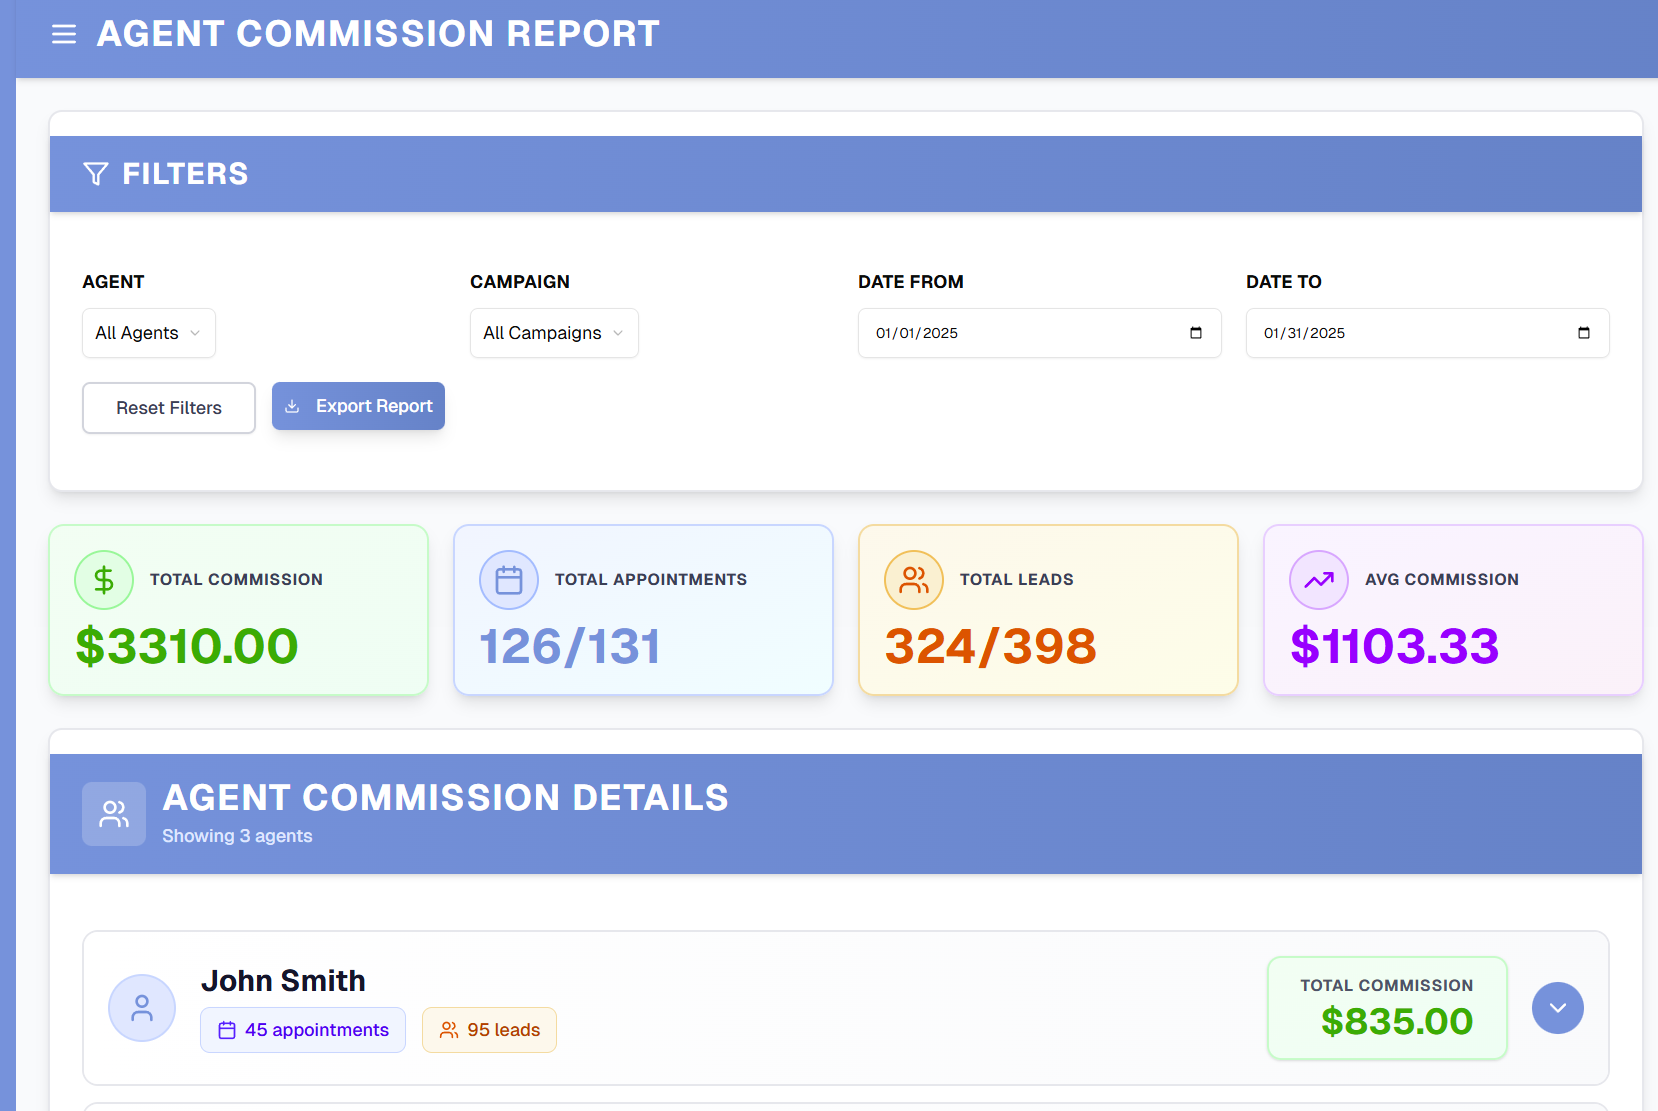Click the calendar icon on Total Appointments card
The width and height of the screenshot is (1658, 1111).
pos(508,579)
